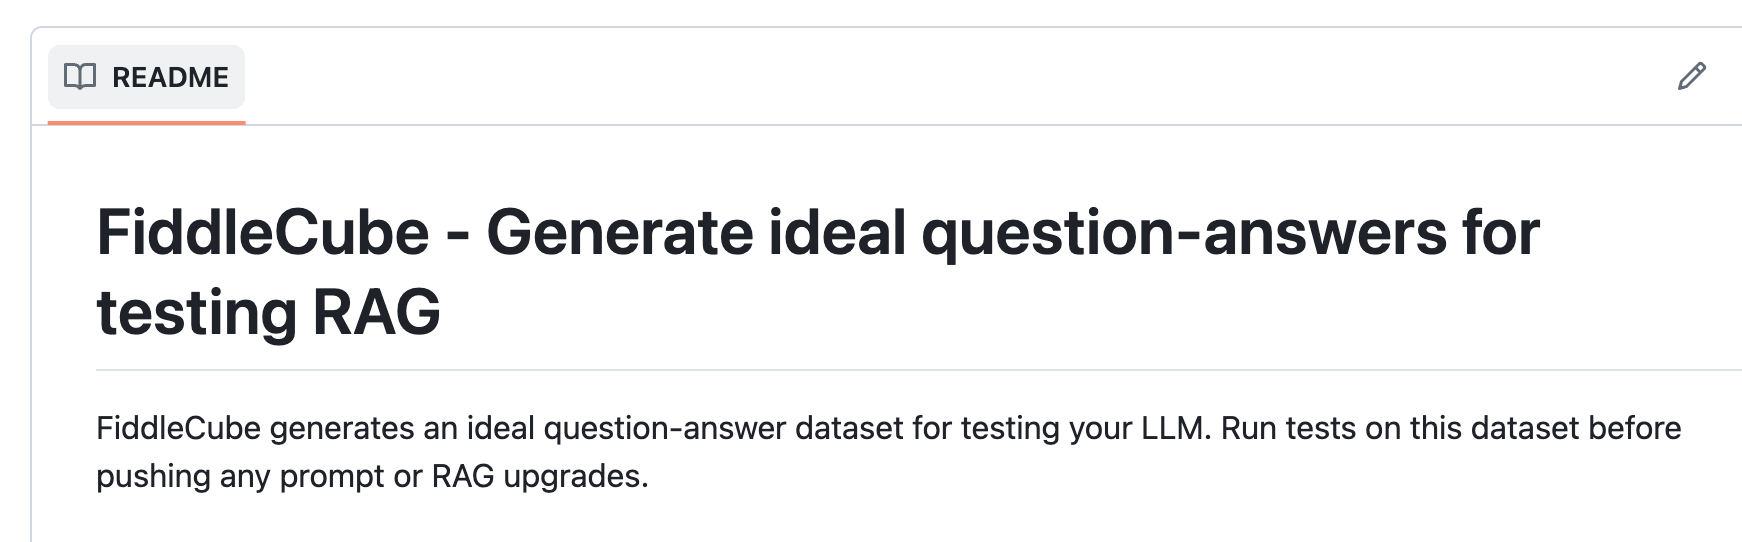Click the empty header area right of README tab

(x=900, y=77)
